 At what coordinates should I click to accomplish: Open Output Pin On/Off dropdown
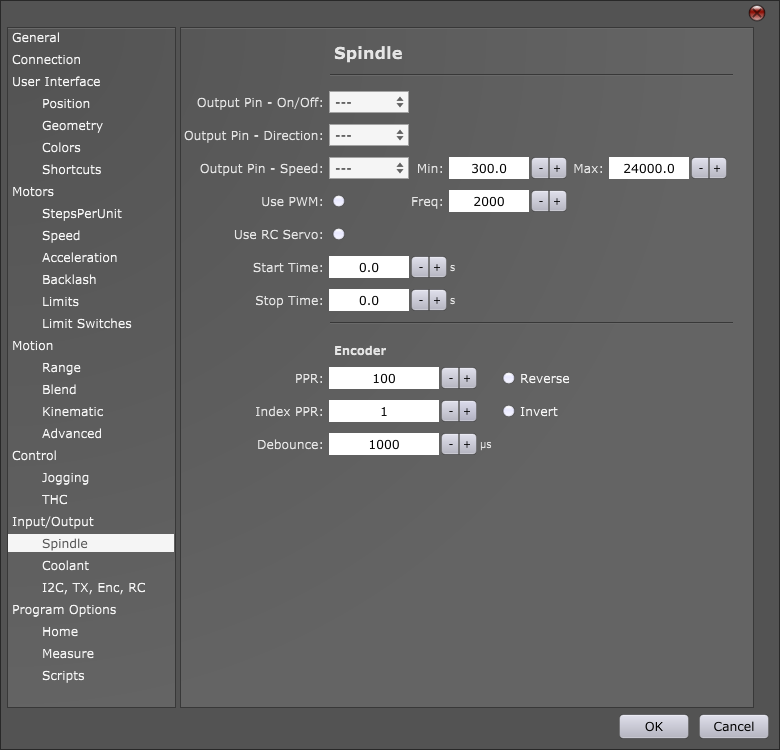click(369, 103)
